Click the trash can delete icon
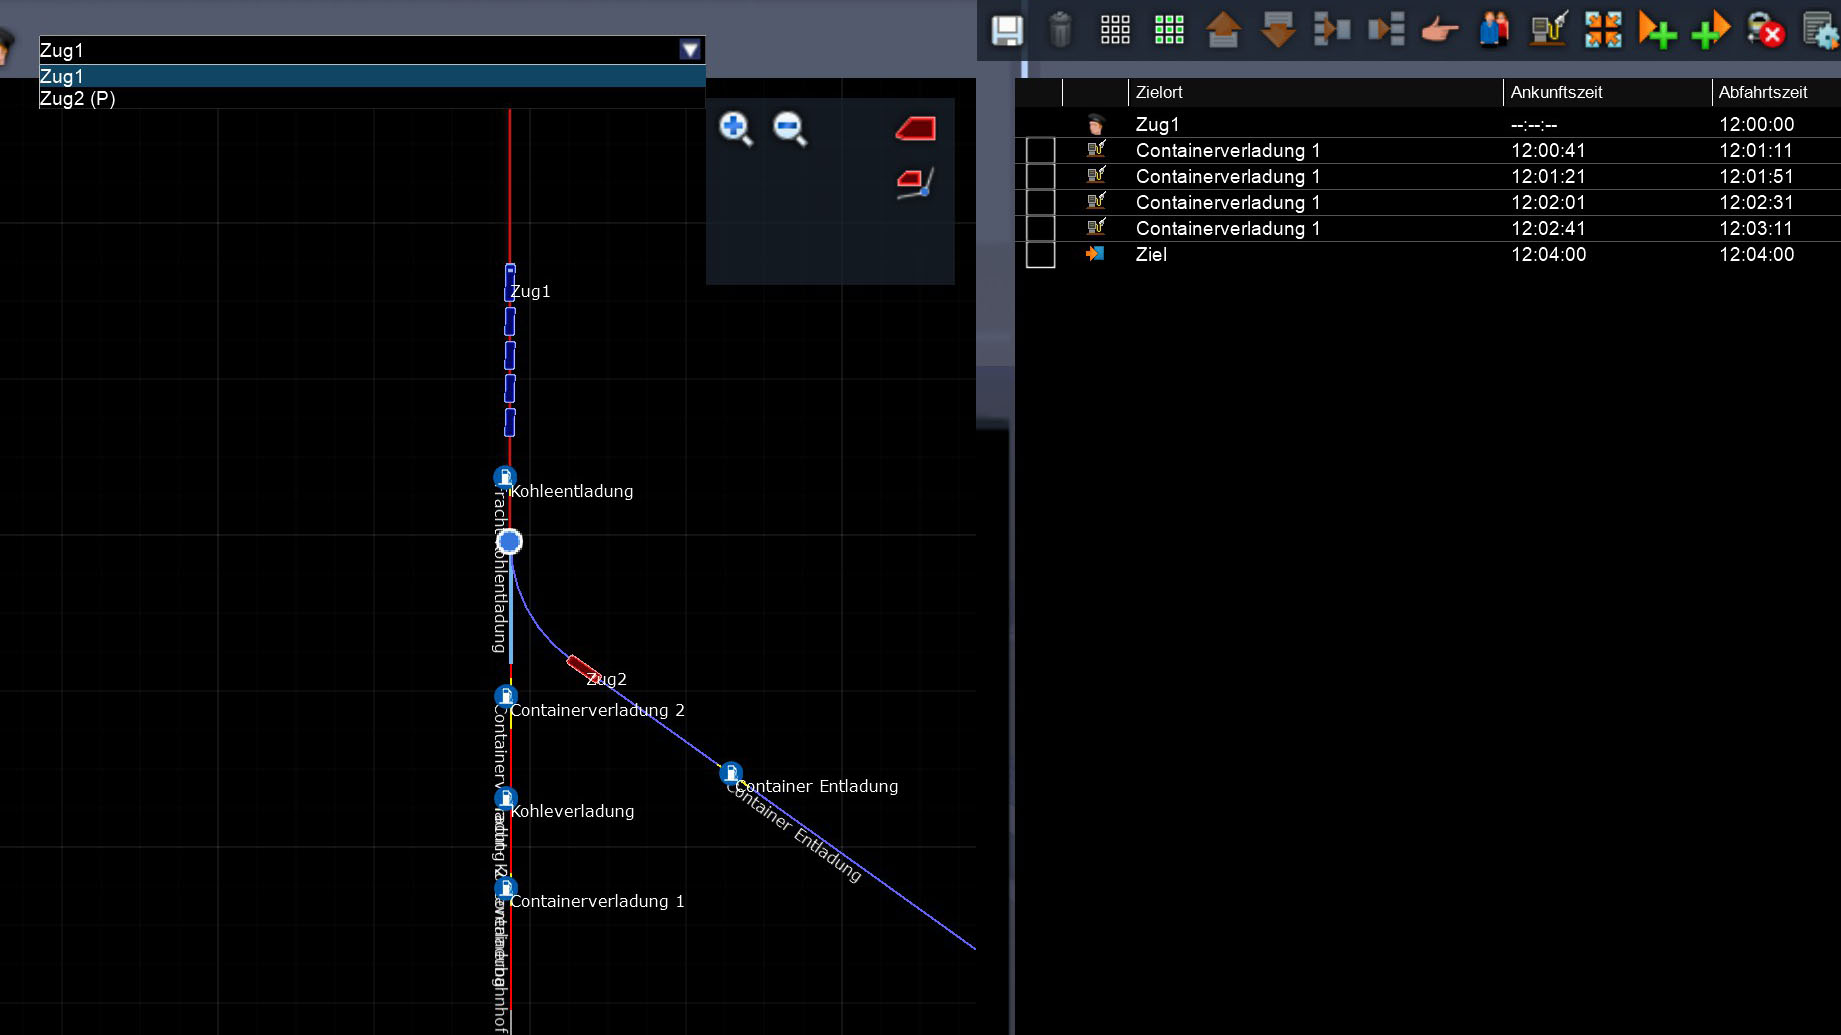This screenshot has width=1841, height=1035. [x=1060, y=30]
